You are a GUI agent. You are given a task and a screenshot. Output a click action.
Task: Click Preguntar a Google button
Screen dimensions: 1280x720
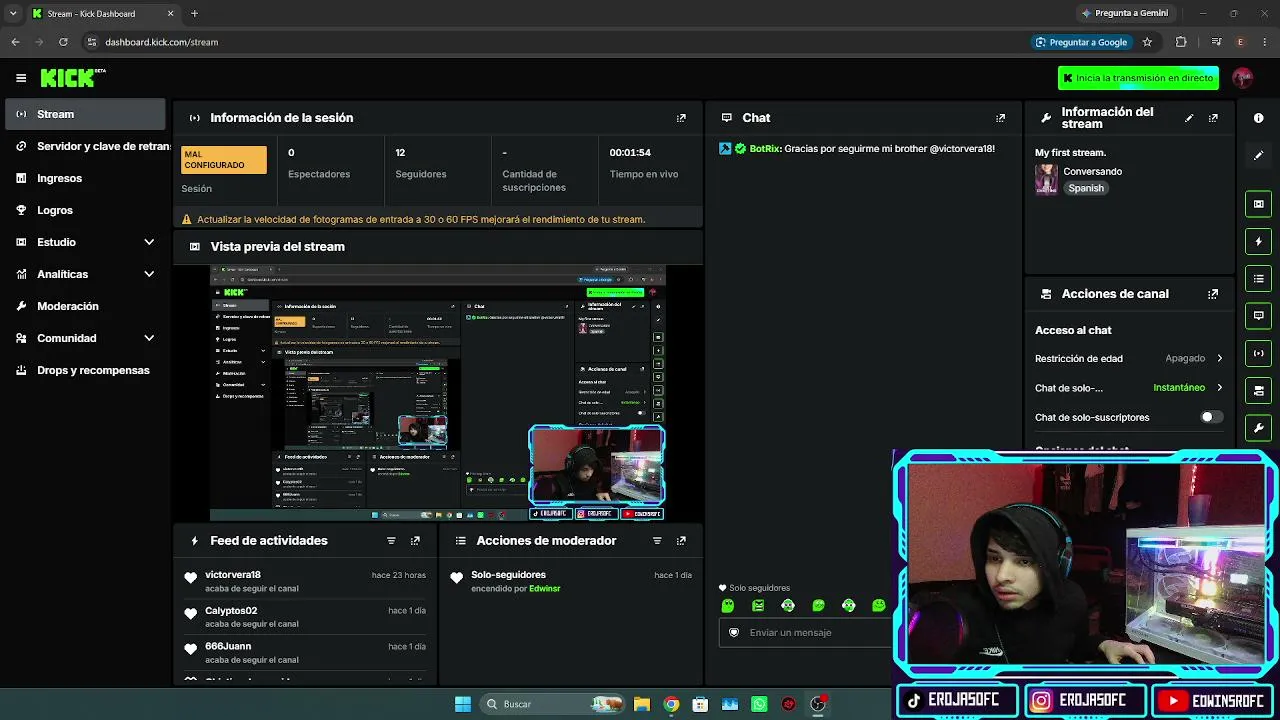coord(1081,42)
